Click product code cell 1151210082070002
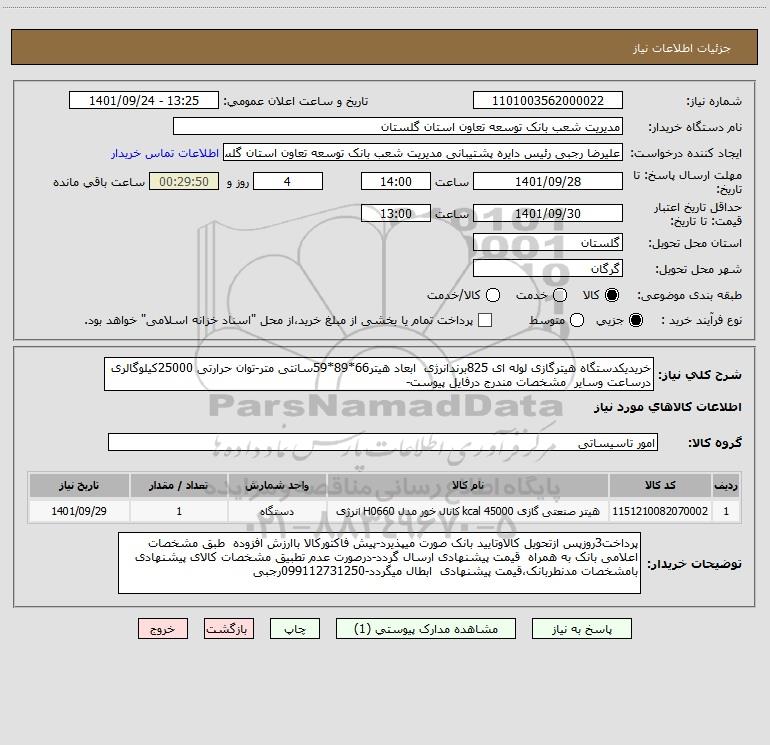This screenshot has height=745, width=770. 660,511
